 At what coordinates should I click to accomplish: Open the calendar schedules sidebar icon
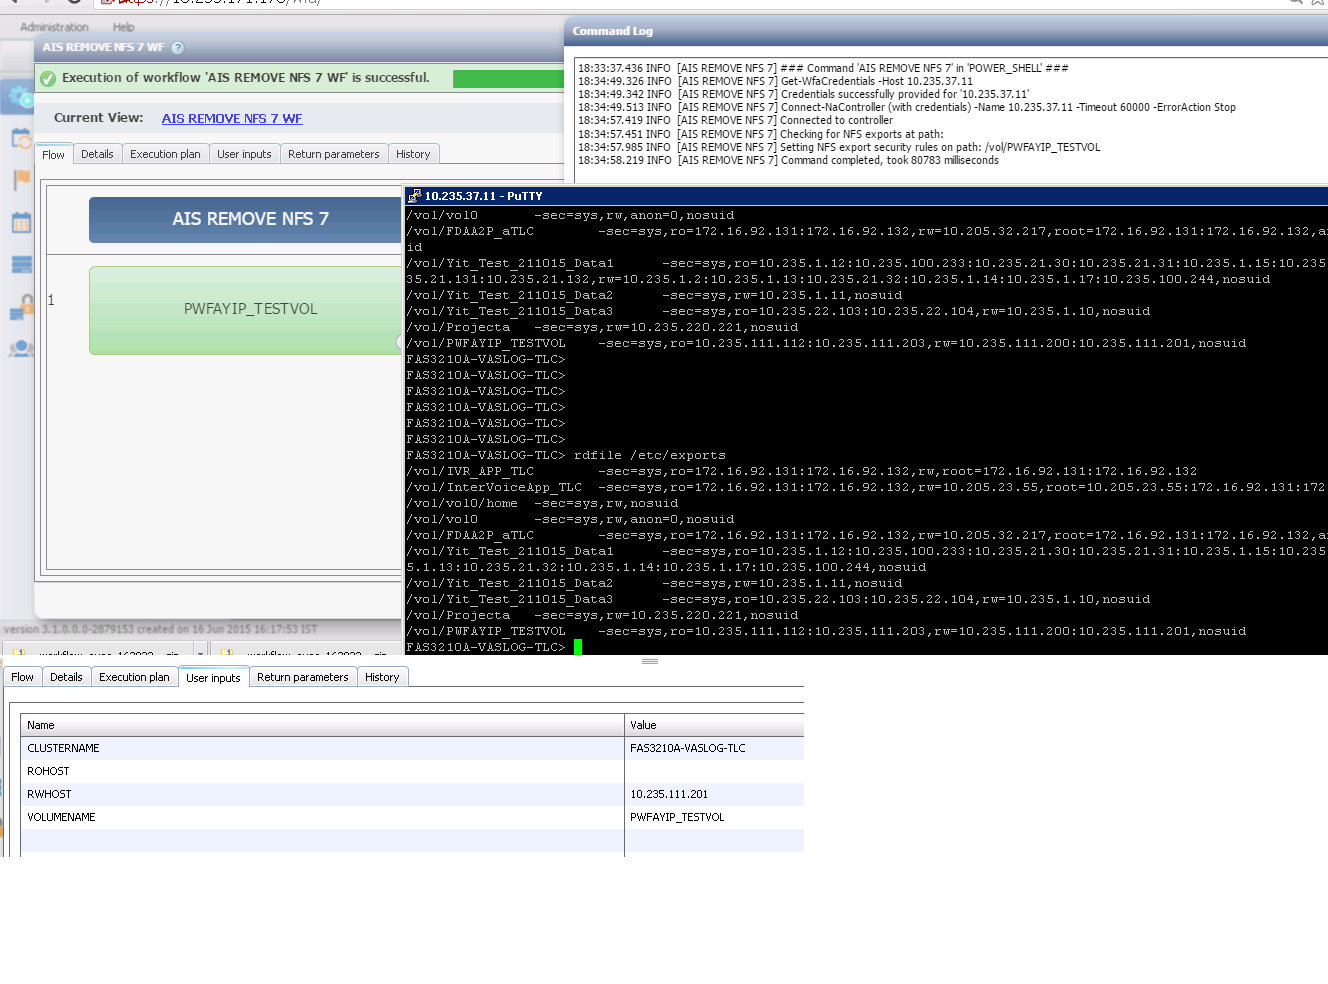click(x=21, y=222)
